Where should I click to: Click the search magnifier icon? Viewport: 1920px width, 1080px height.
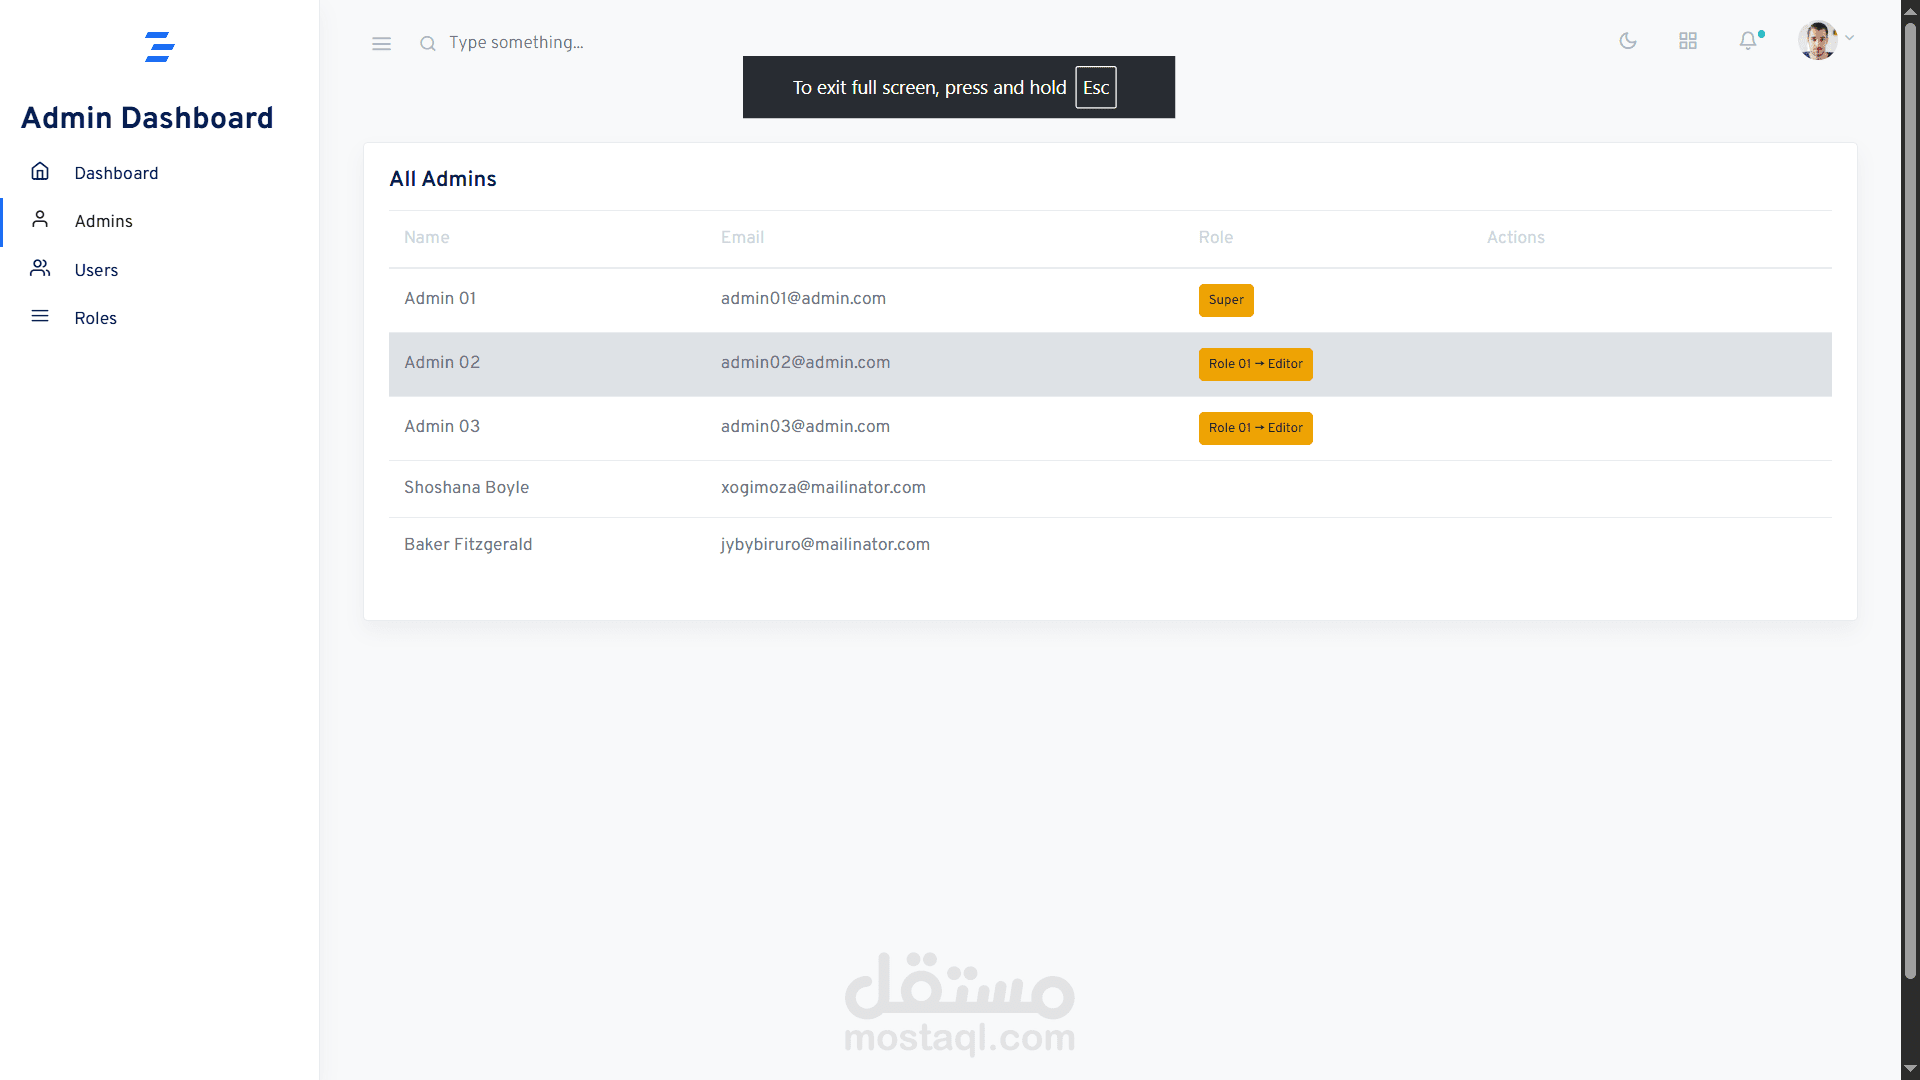coord(428,43)
